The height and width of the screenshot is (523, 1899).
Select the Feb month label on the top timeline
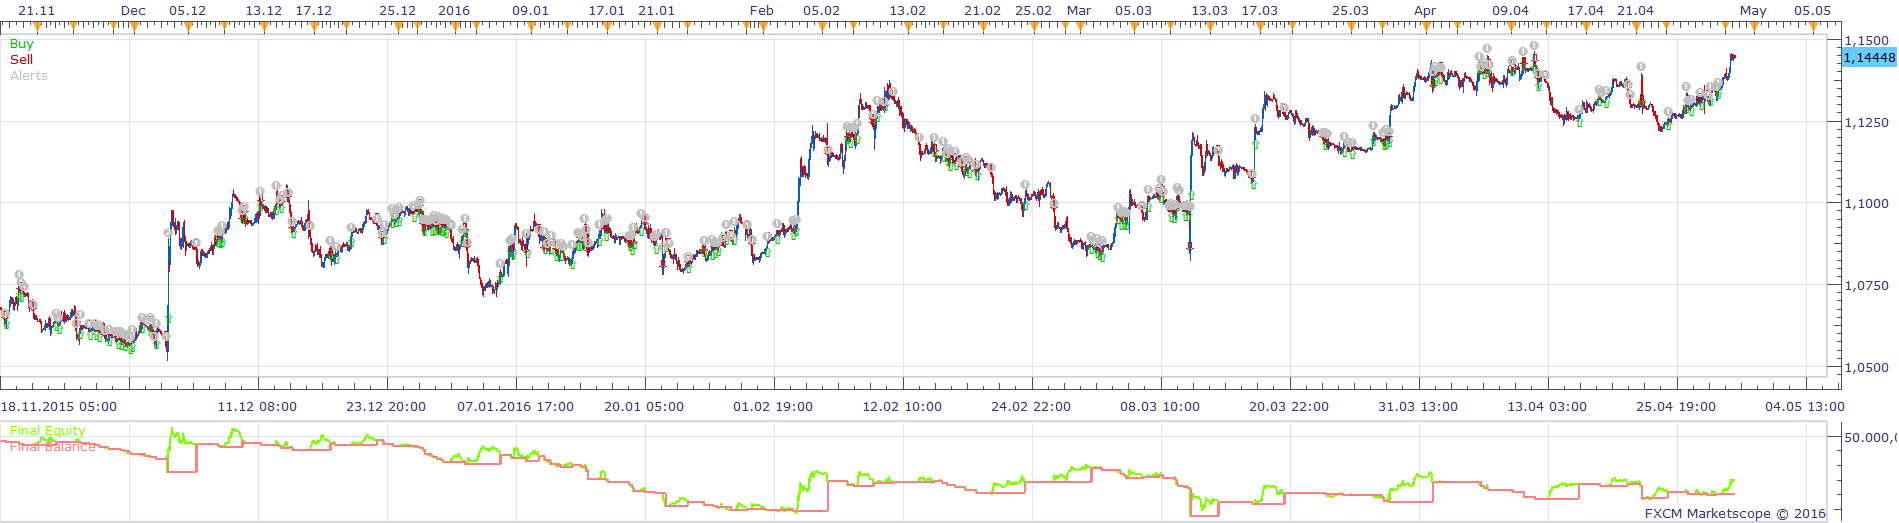(x=762, y=11)
